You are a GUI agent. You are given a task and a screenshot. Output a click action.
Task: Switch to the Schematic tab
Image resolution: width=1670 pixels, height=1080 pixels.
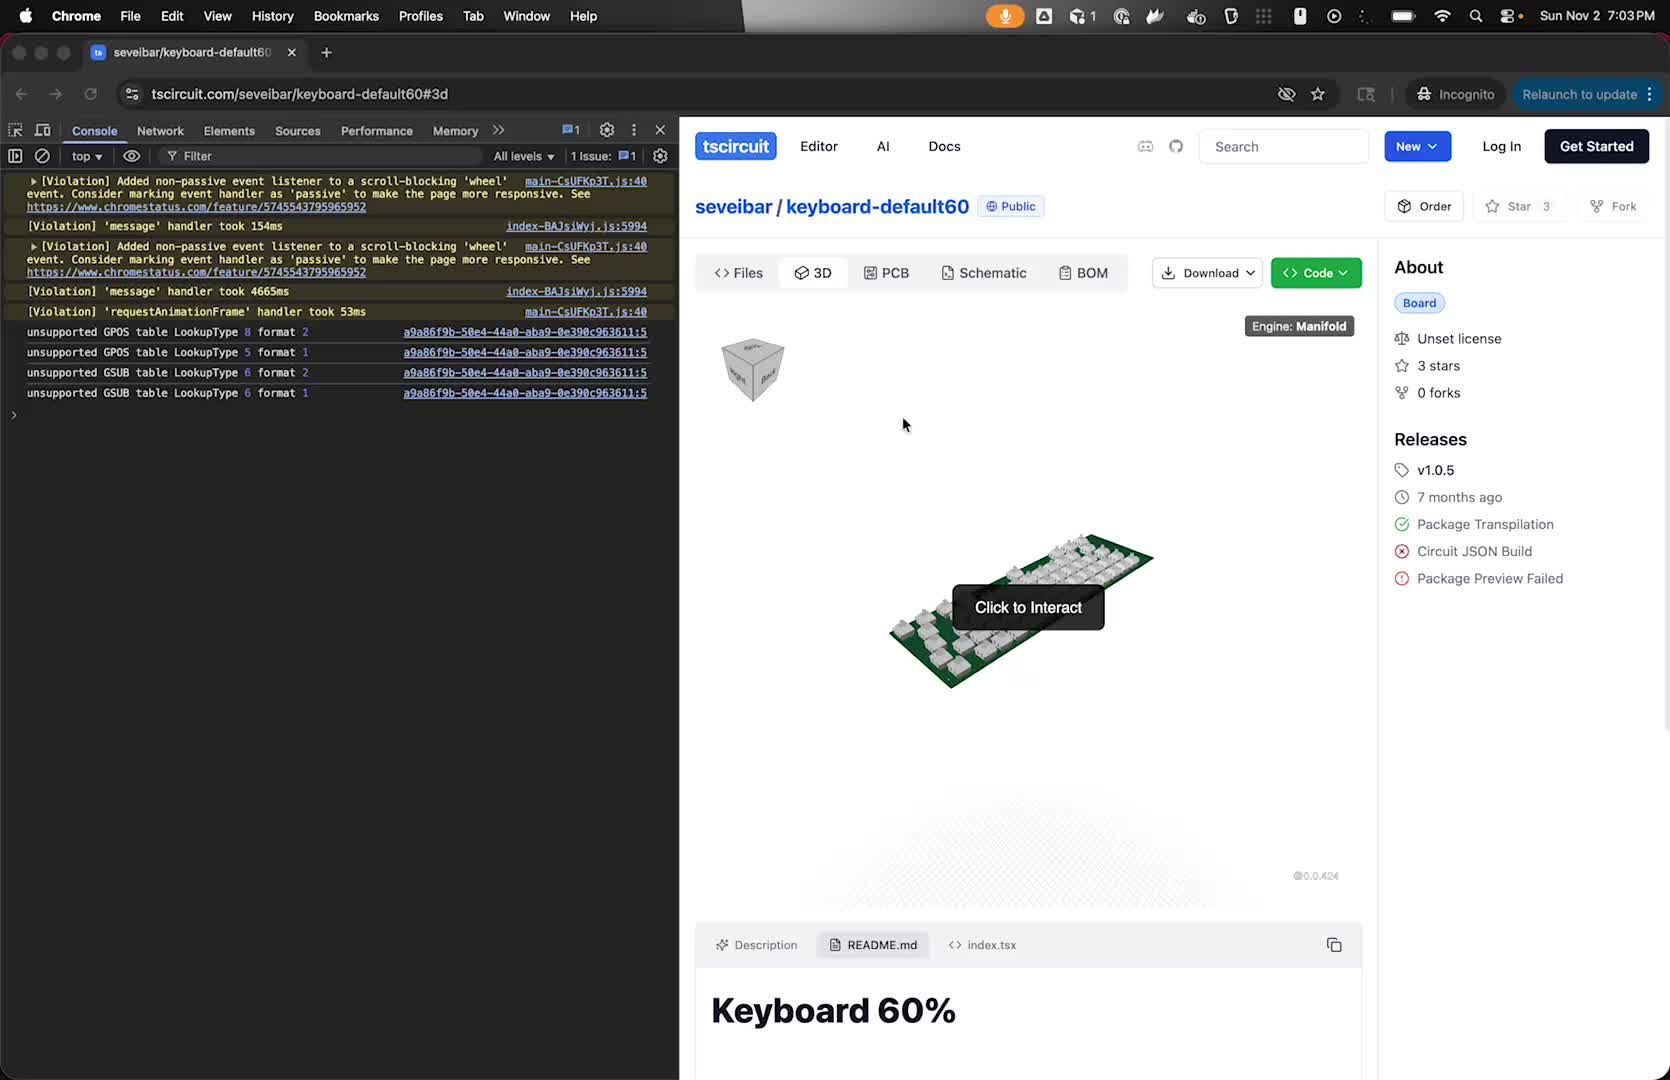[983, 273]
